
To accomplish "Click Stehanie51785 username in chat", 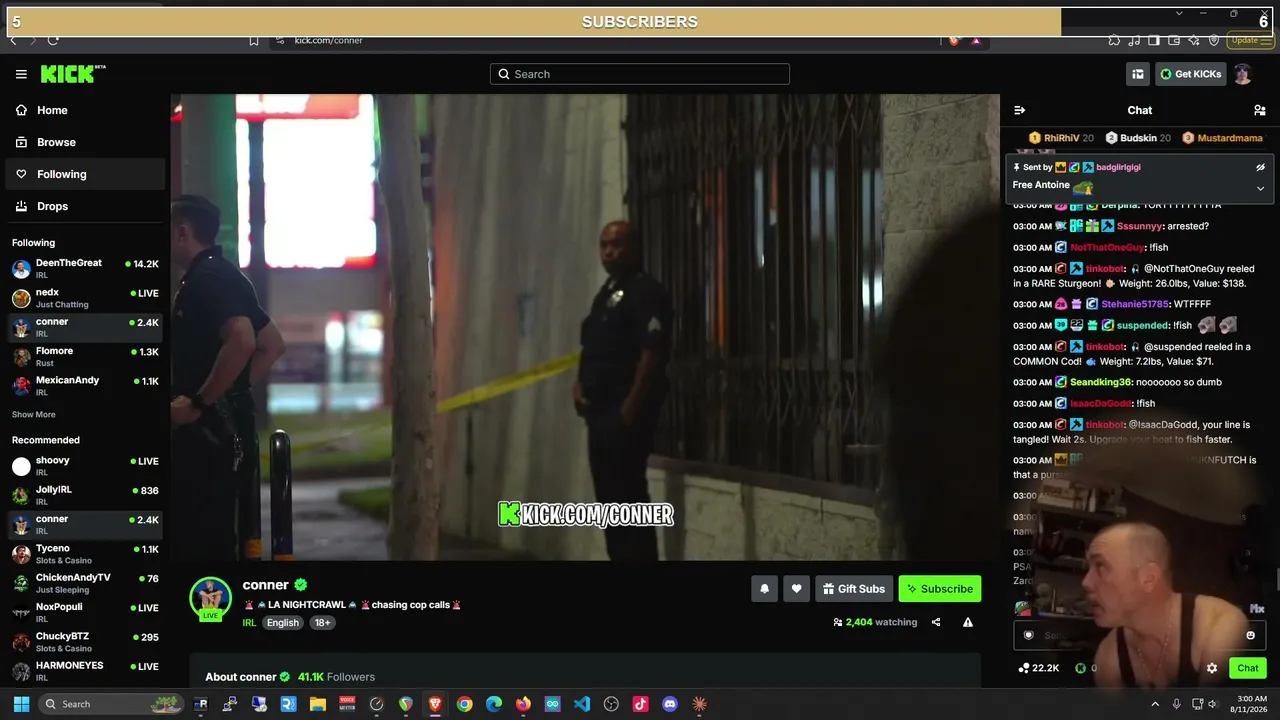I will click(x=1135, y=304).
